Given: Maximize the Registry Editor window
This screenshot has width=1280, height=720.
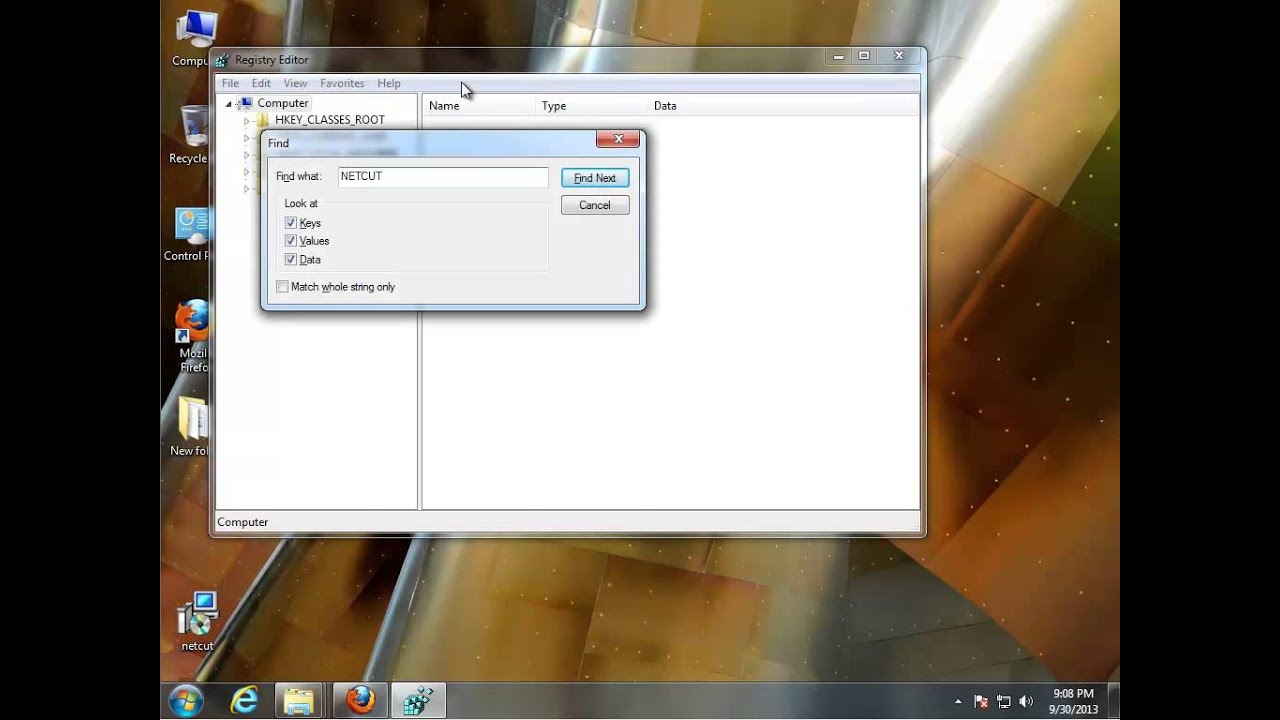Looking at the screenshot, I should [x=864, y=56].
